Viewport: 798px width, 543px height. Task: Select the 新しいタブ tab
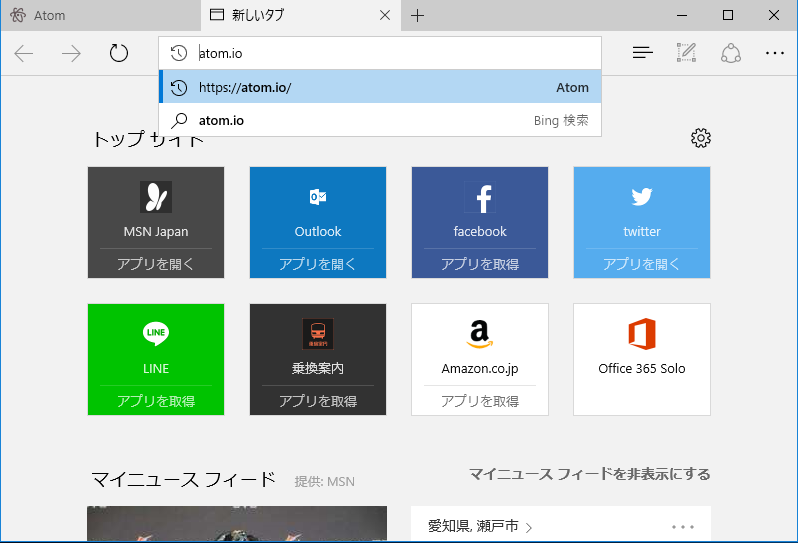pyautogui.click(x=300, y=15)
